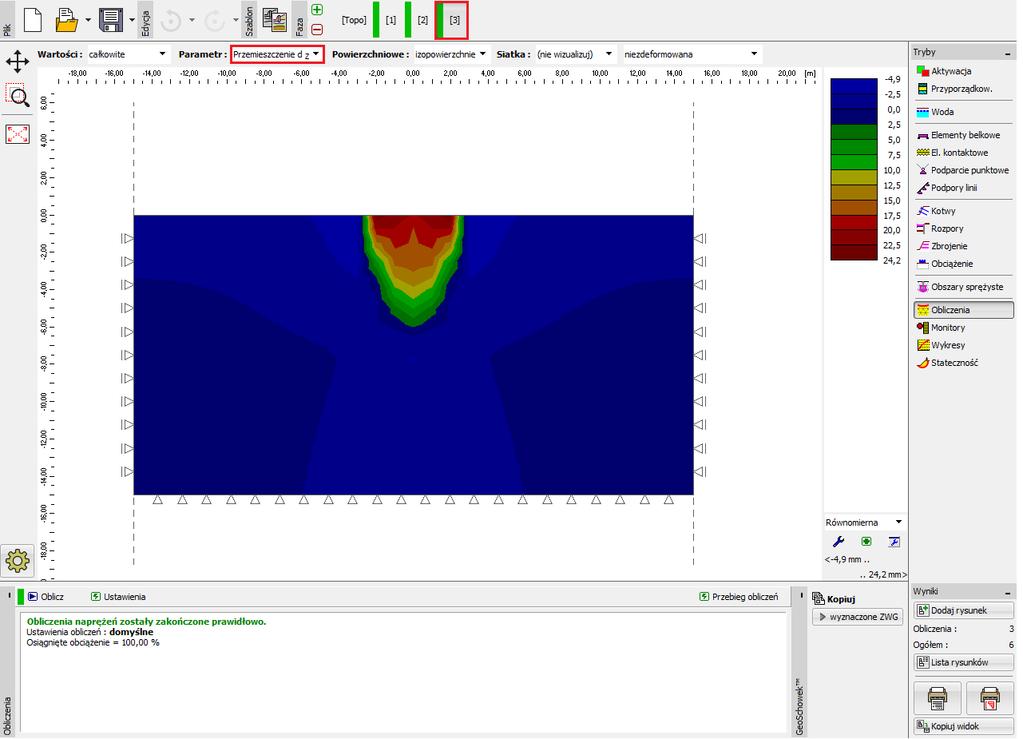Save file using the floppy disk icon
The width and height of the screenshot is (1023, 739).
[x=111, y=20]
